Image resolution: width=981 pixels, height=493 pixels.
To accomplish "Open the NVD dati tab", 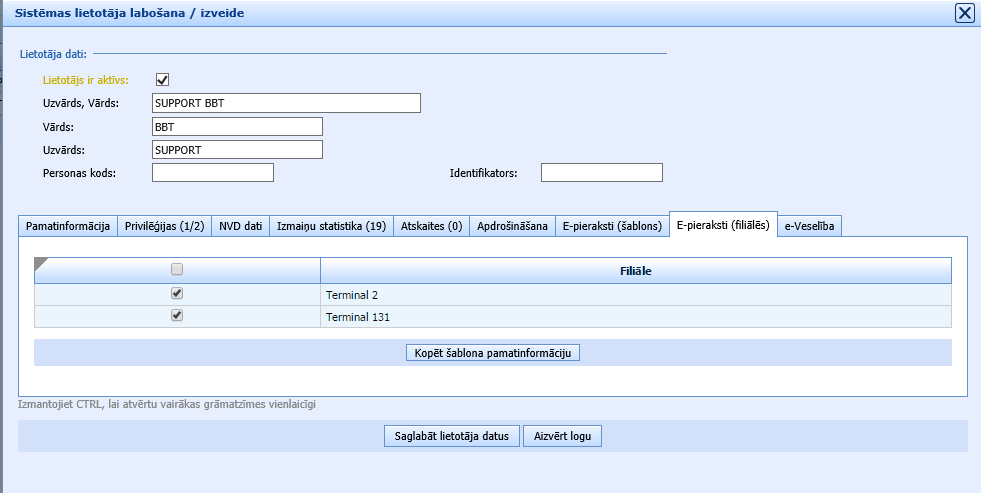I will [x=240, y=227].
